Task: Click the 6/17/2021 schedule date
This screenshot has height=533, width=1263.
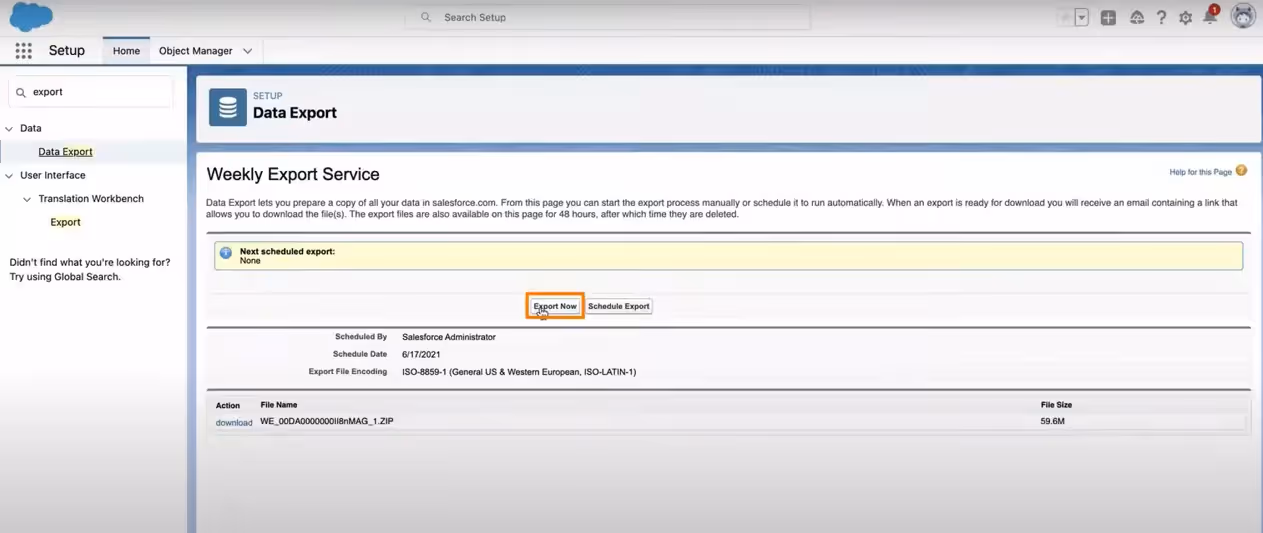Action: [421, 354]
